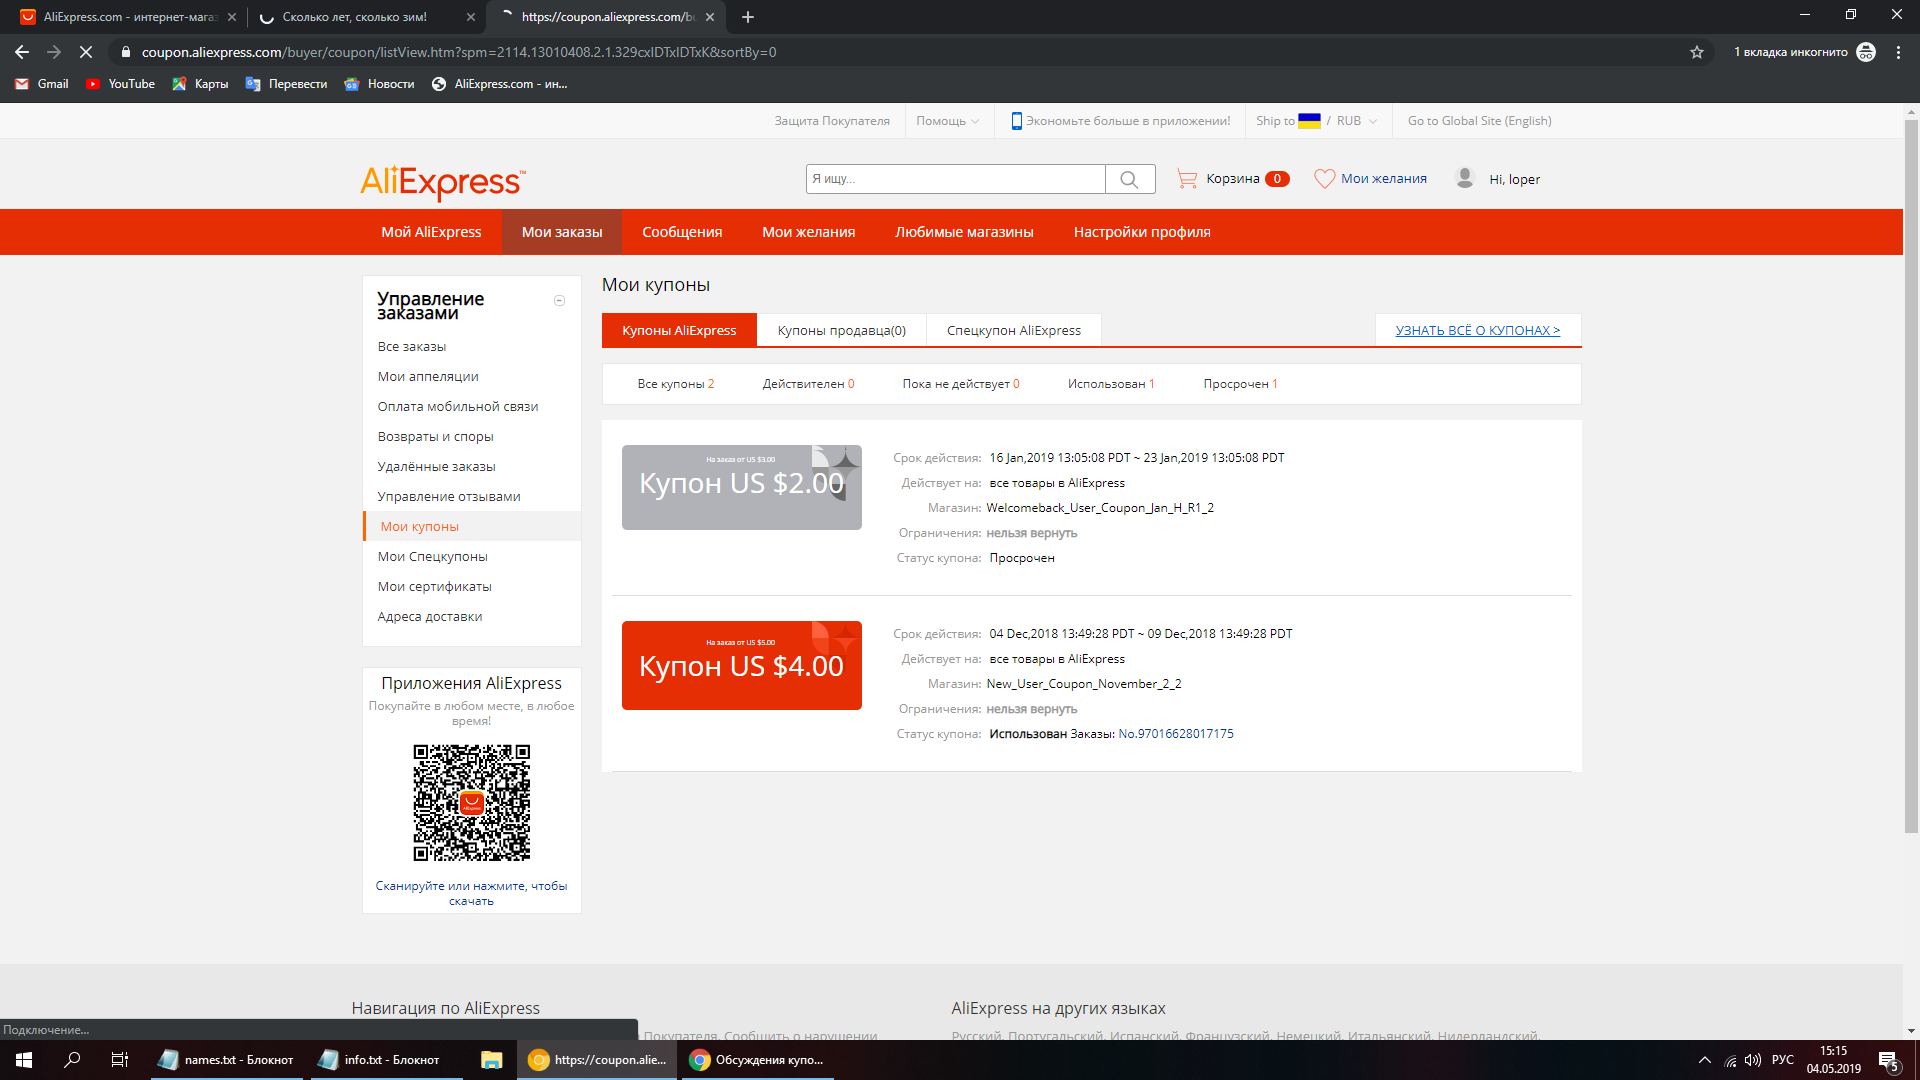
Task: Open the Ship to / RUB currency dropdown
Action: [x=1316, y=121]
